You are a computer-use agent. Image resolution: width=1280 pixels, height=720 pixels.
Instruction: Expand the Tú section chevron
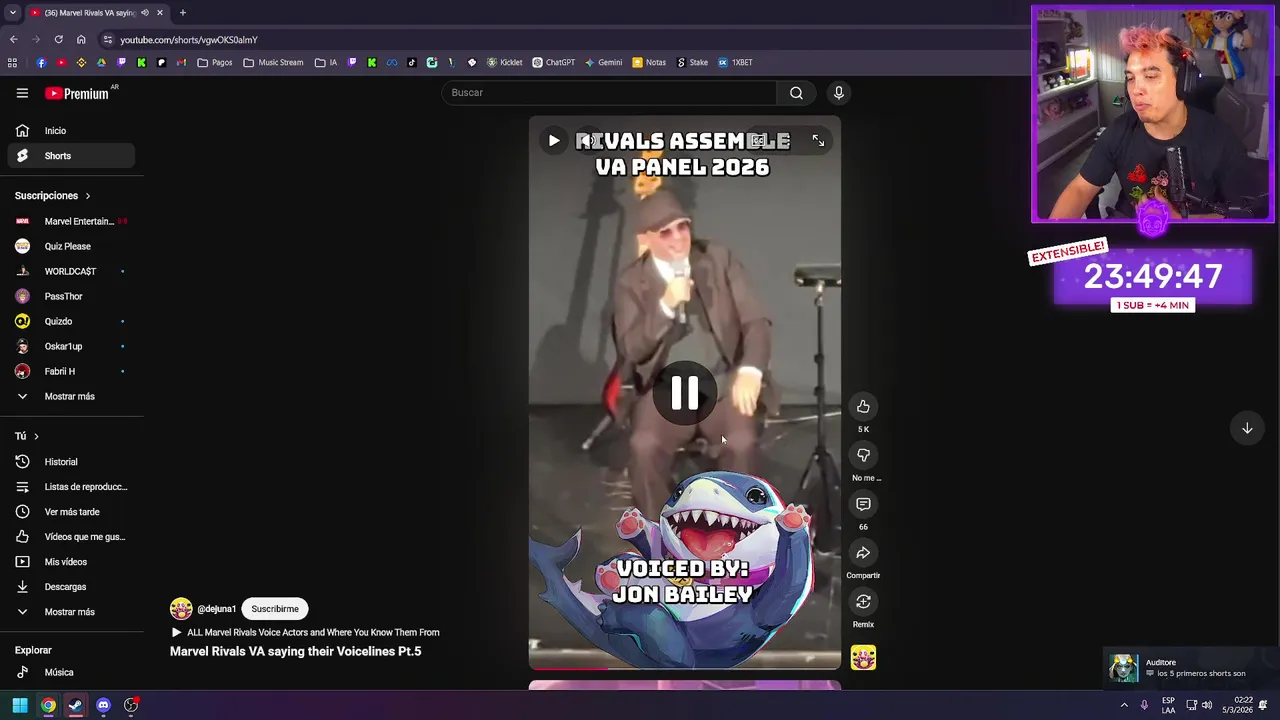[36, 436]
